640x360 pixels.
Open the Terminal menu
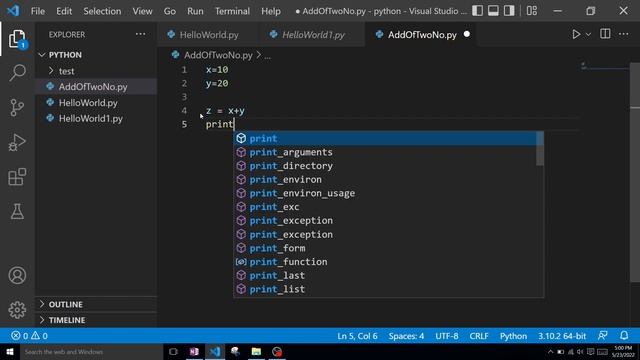232,11
